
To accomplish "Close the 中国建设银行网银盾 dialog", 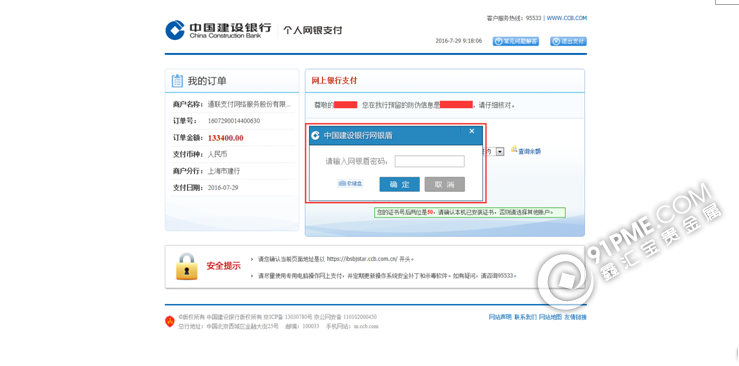I will (472, 131).
